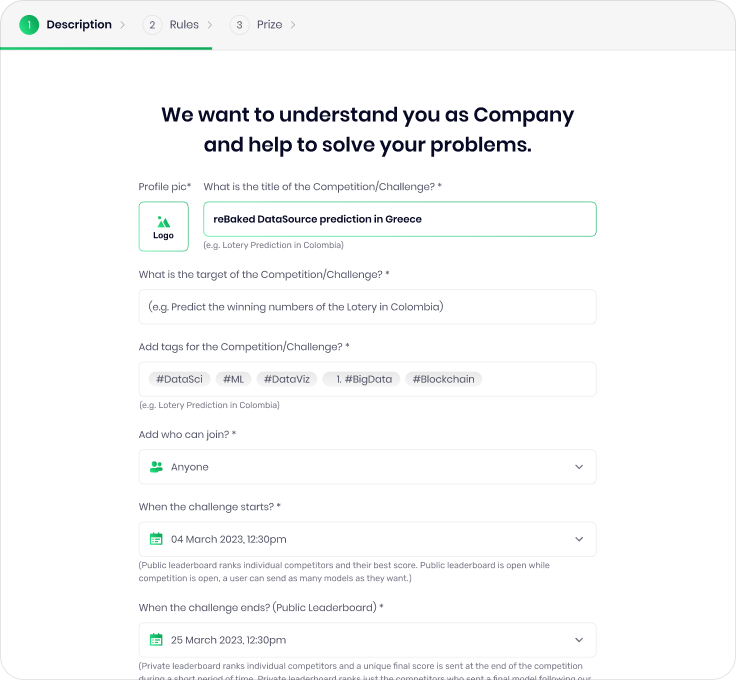Screen dimensions: 736x680
Task: Click the people icon in the join field
Action: coord(156,467)
